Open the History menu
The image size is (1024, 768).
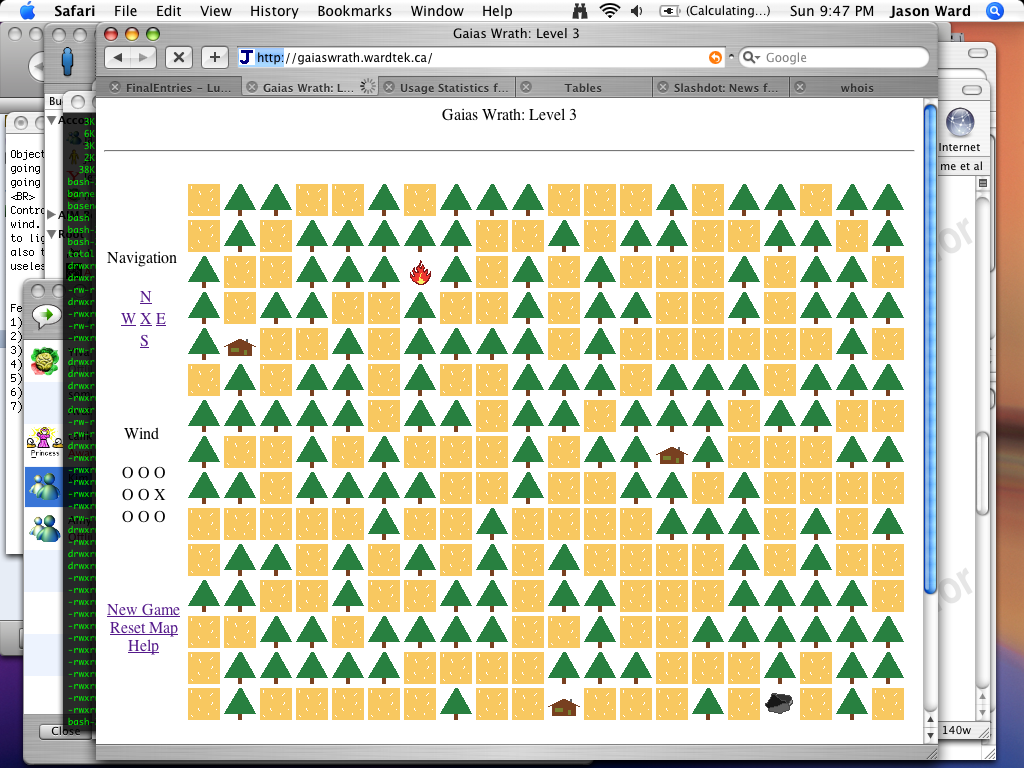[274, 11]
